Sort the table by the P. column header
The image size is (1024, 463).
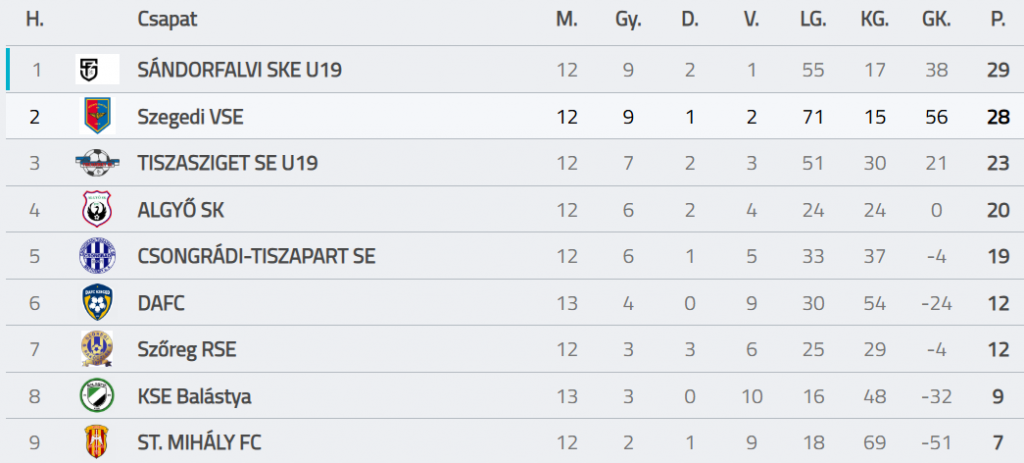[996, 20]
